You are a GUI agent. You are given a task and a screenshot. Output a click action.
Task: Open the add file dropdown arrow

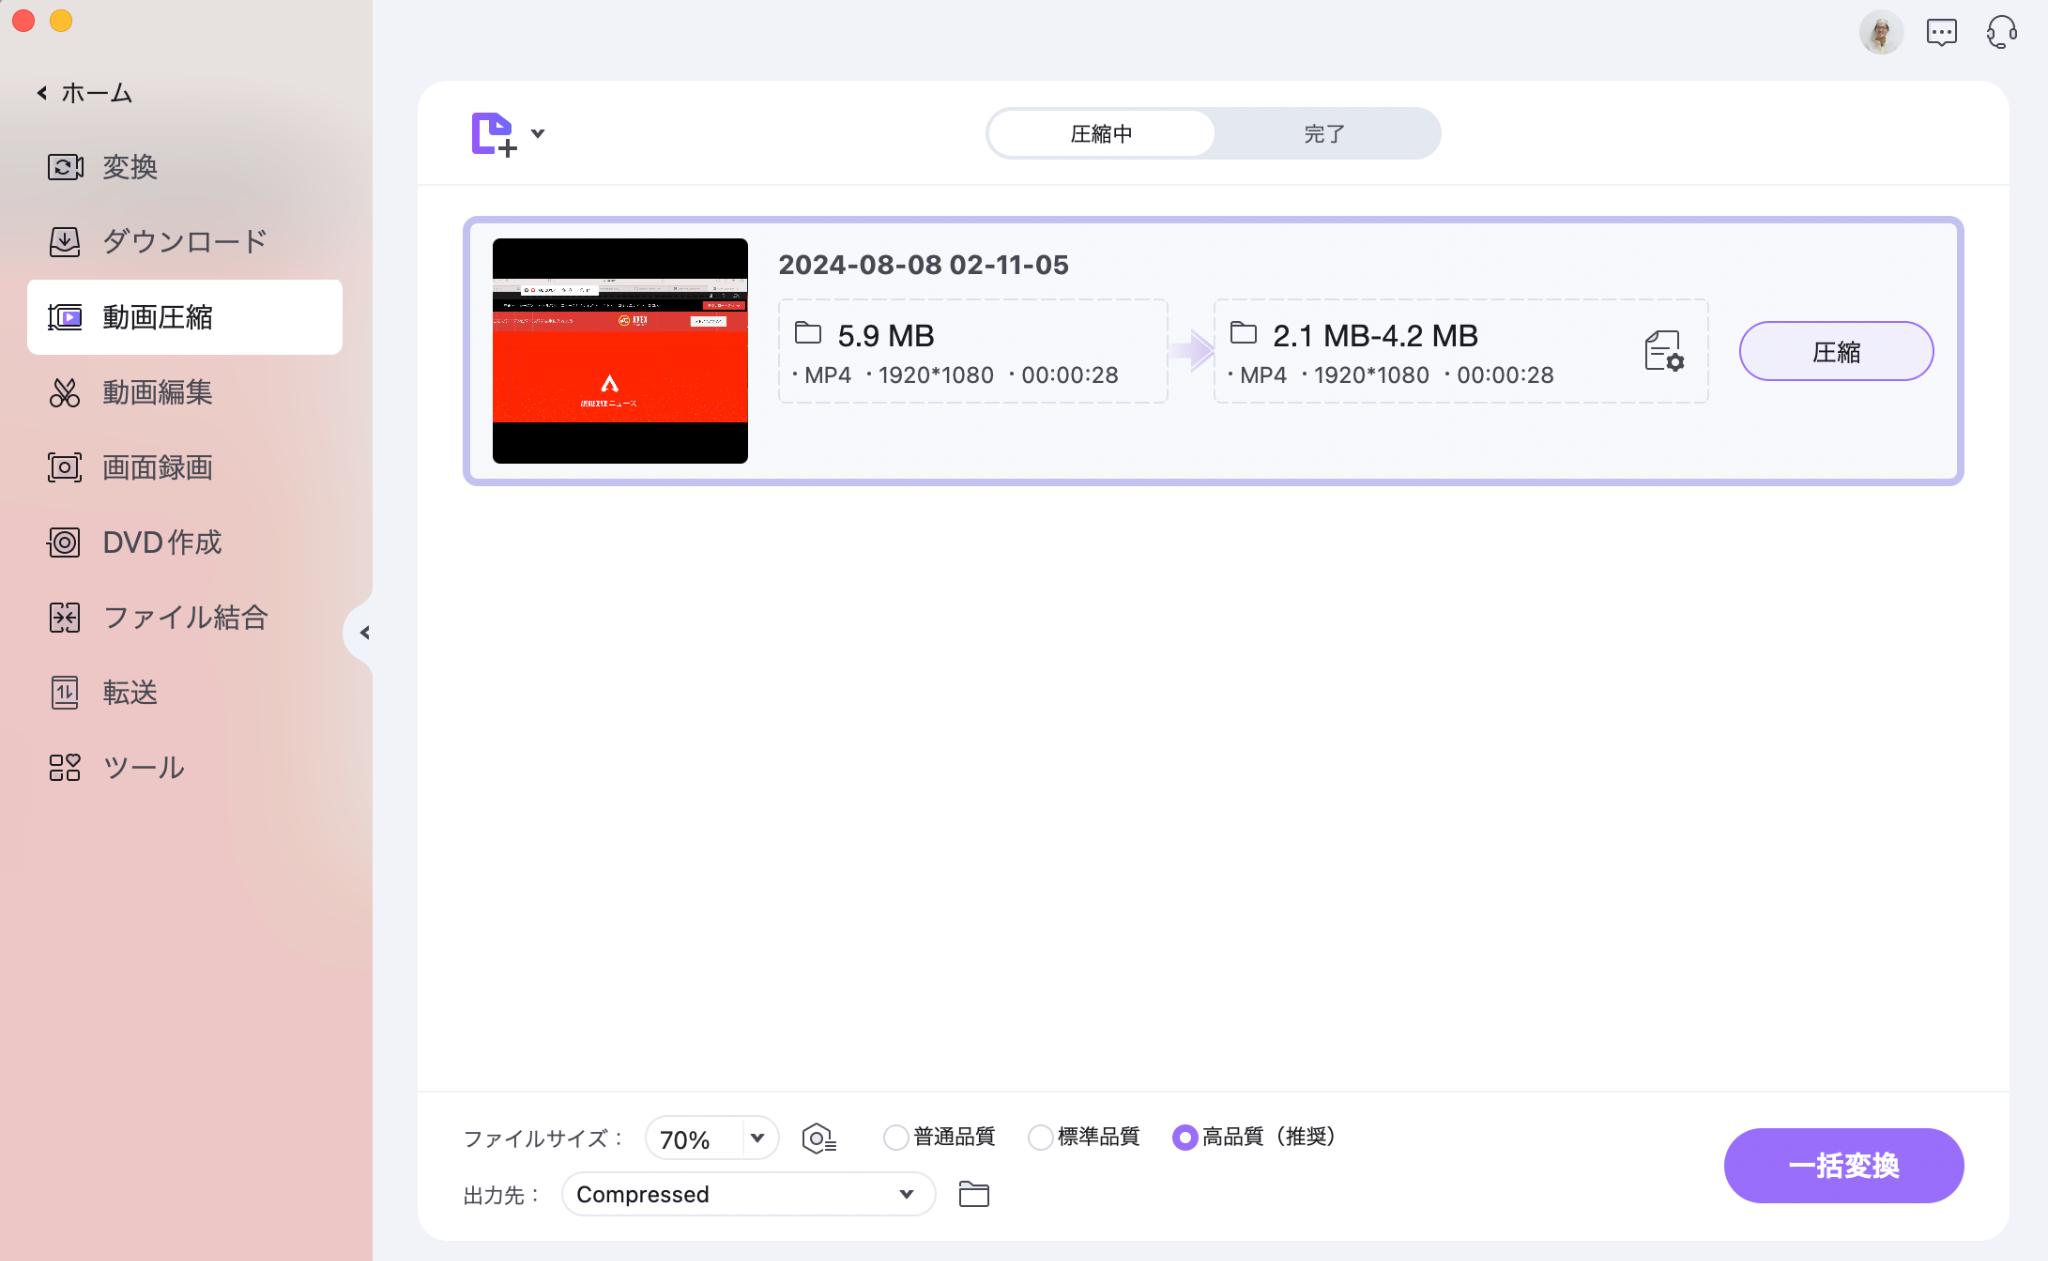pos(538,133)
